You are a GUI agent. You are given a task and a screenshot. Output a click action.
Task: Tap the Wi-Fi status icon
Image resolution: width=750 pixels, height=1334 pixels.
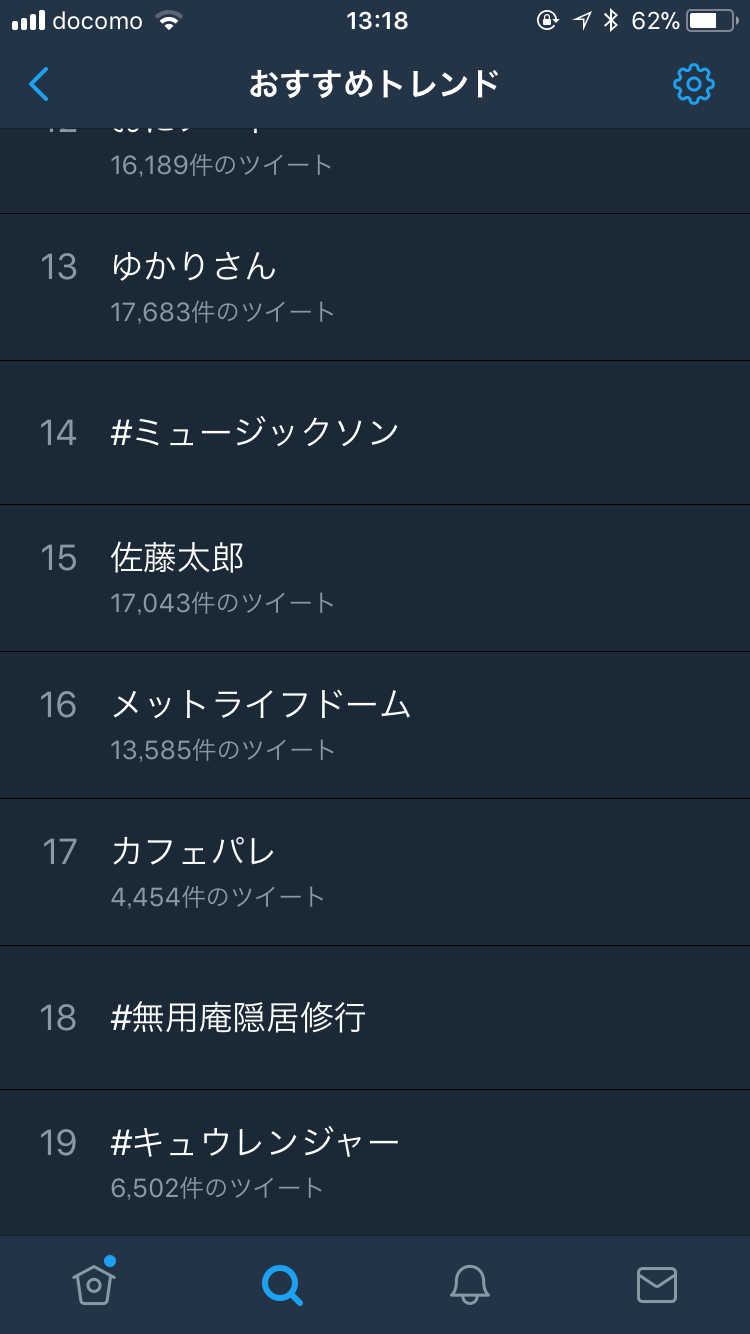170,21
